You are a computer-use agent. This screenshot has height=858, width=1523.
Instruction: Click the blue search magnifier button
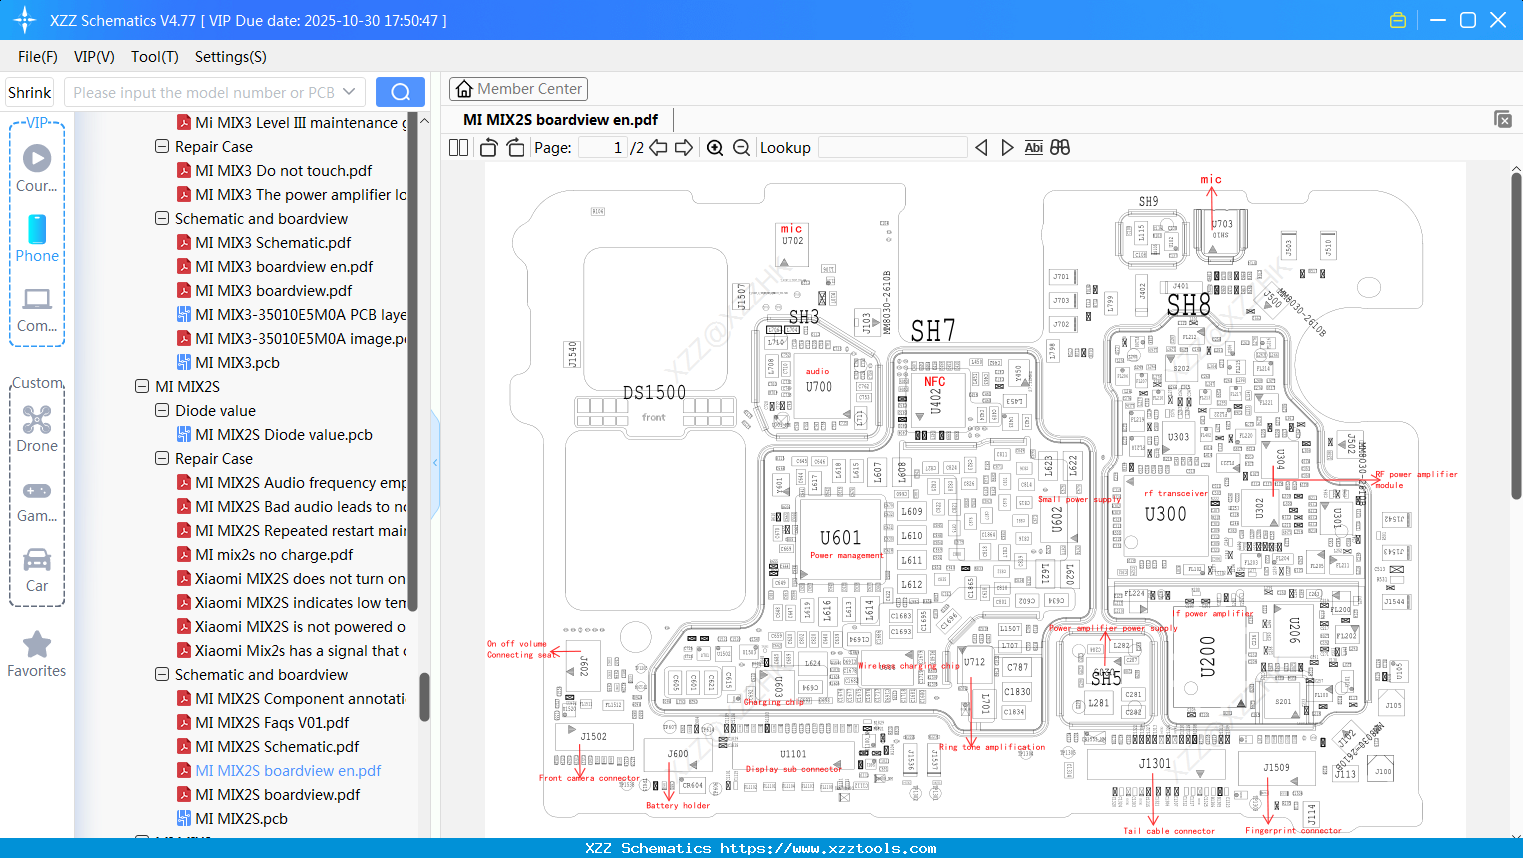pos(400,91)
